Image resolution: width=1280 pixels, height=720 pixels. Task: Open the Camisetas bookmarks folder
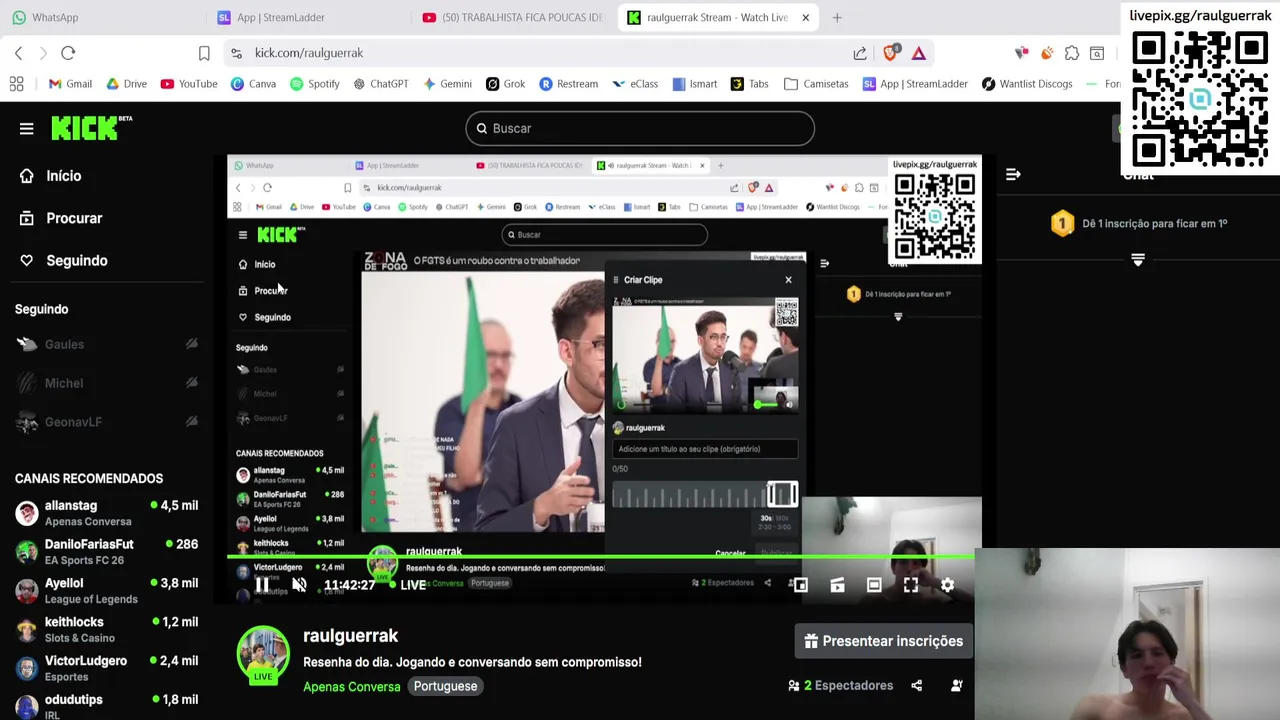click(816, 84)
